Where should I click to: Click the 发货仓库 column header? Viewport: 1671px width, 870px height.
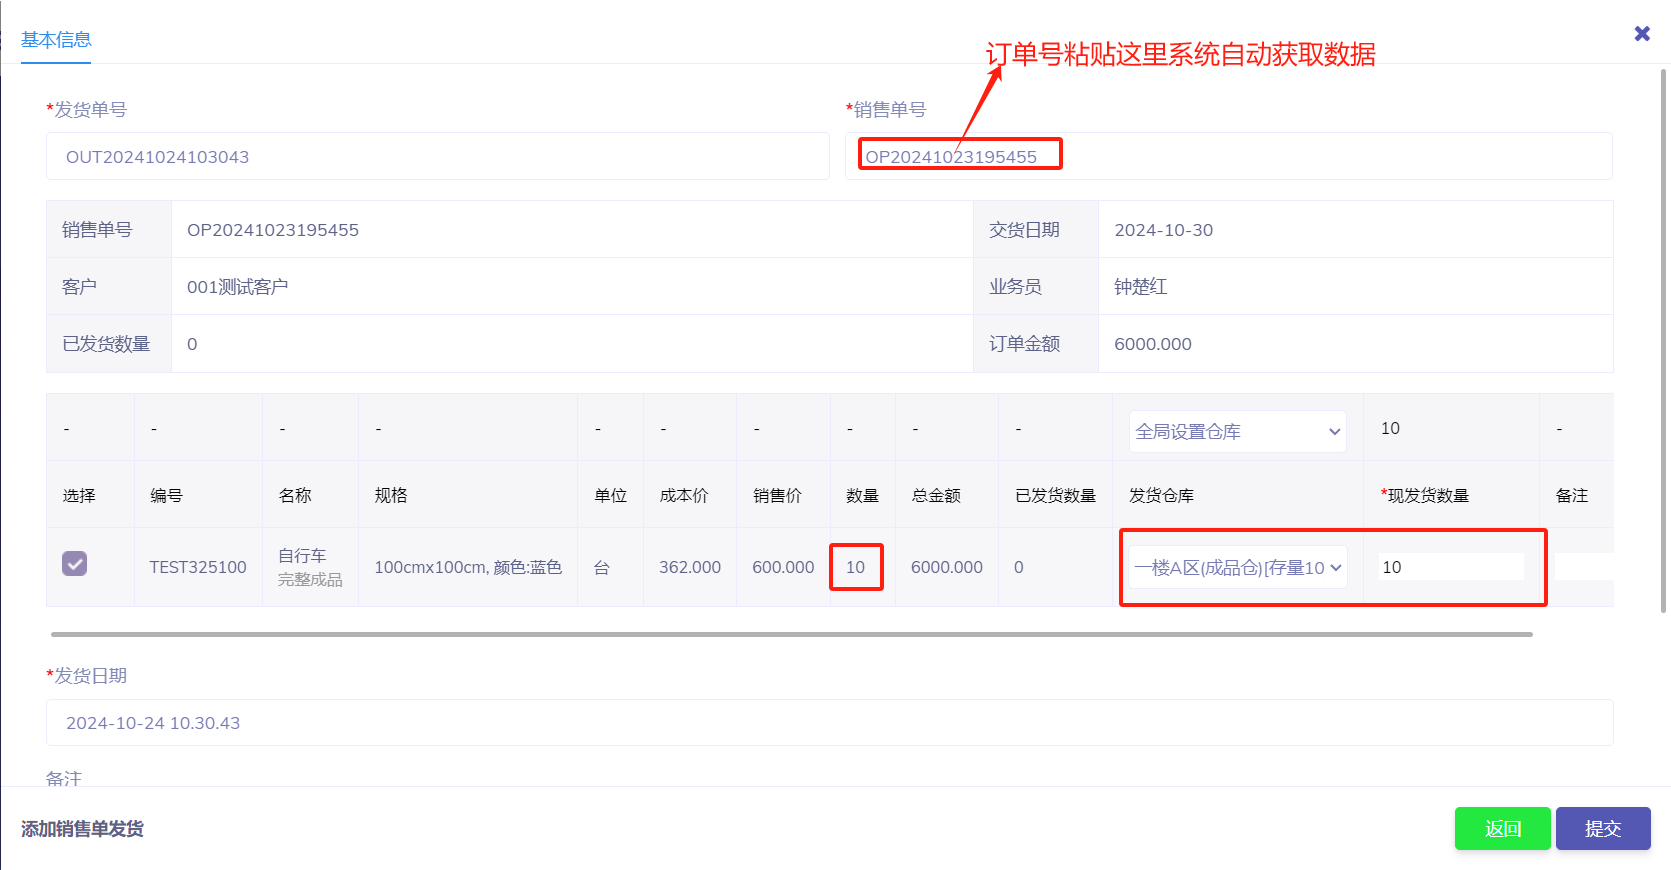(x=1161, y=495)
